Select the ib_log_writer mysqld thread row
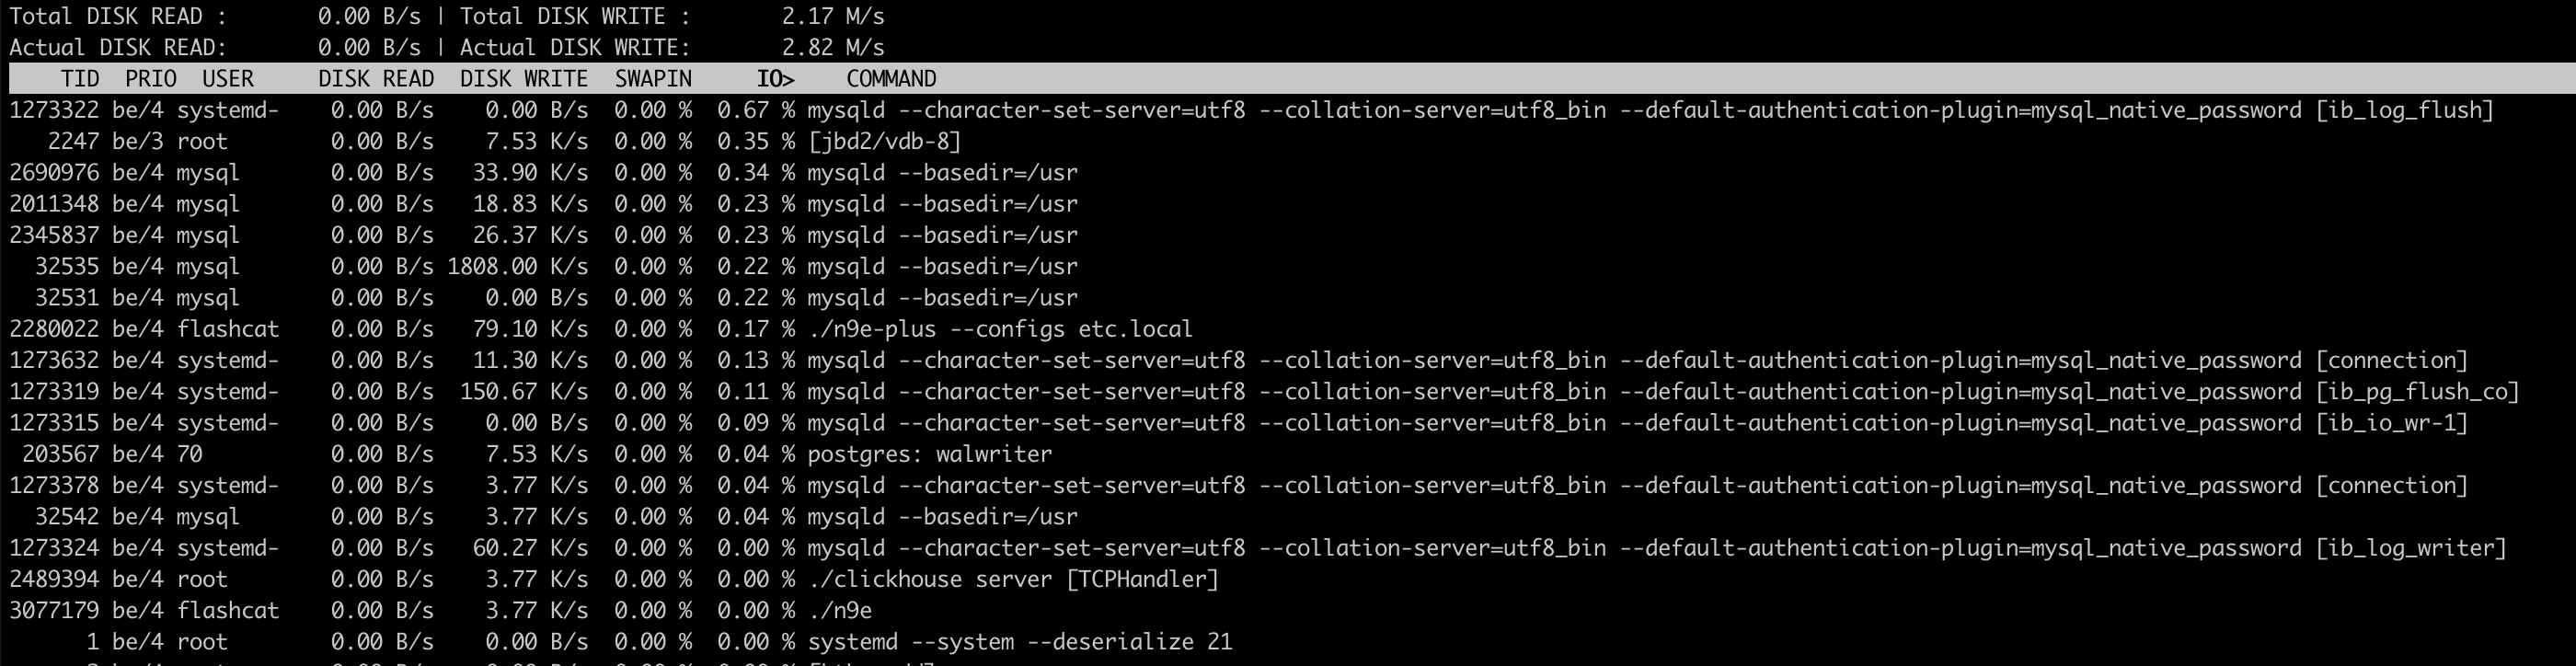This screenshot has height=666, width=2576. coord(1258,548)
